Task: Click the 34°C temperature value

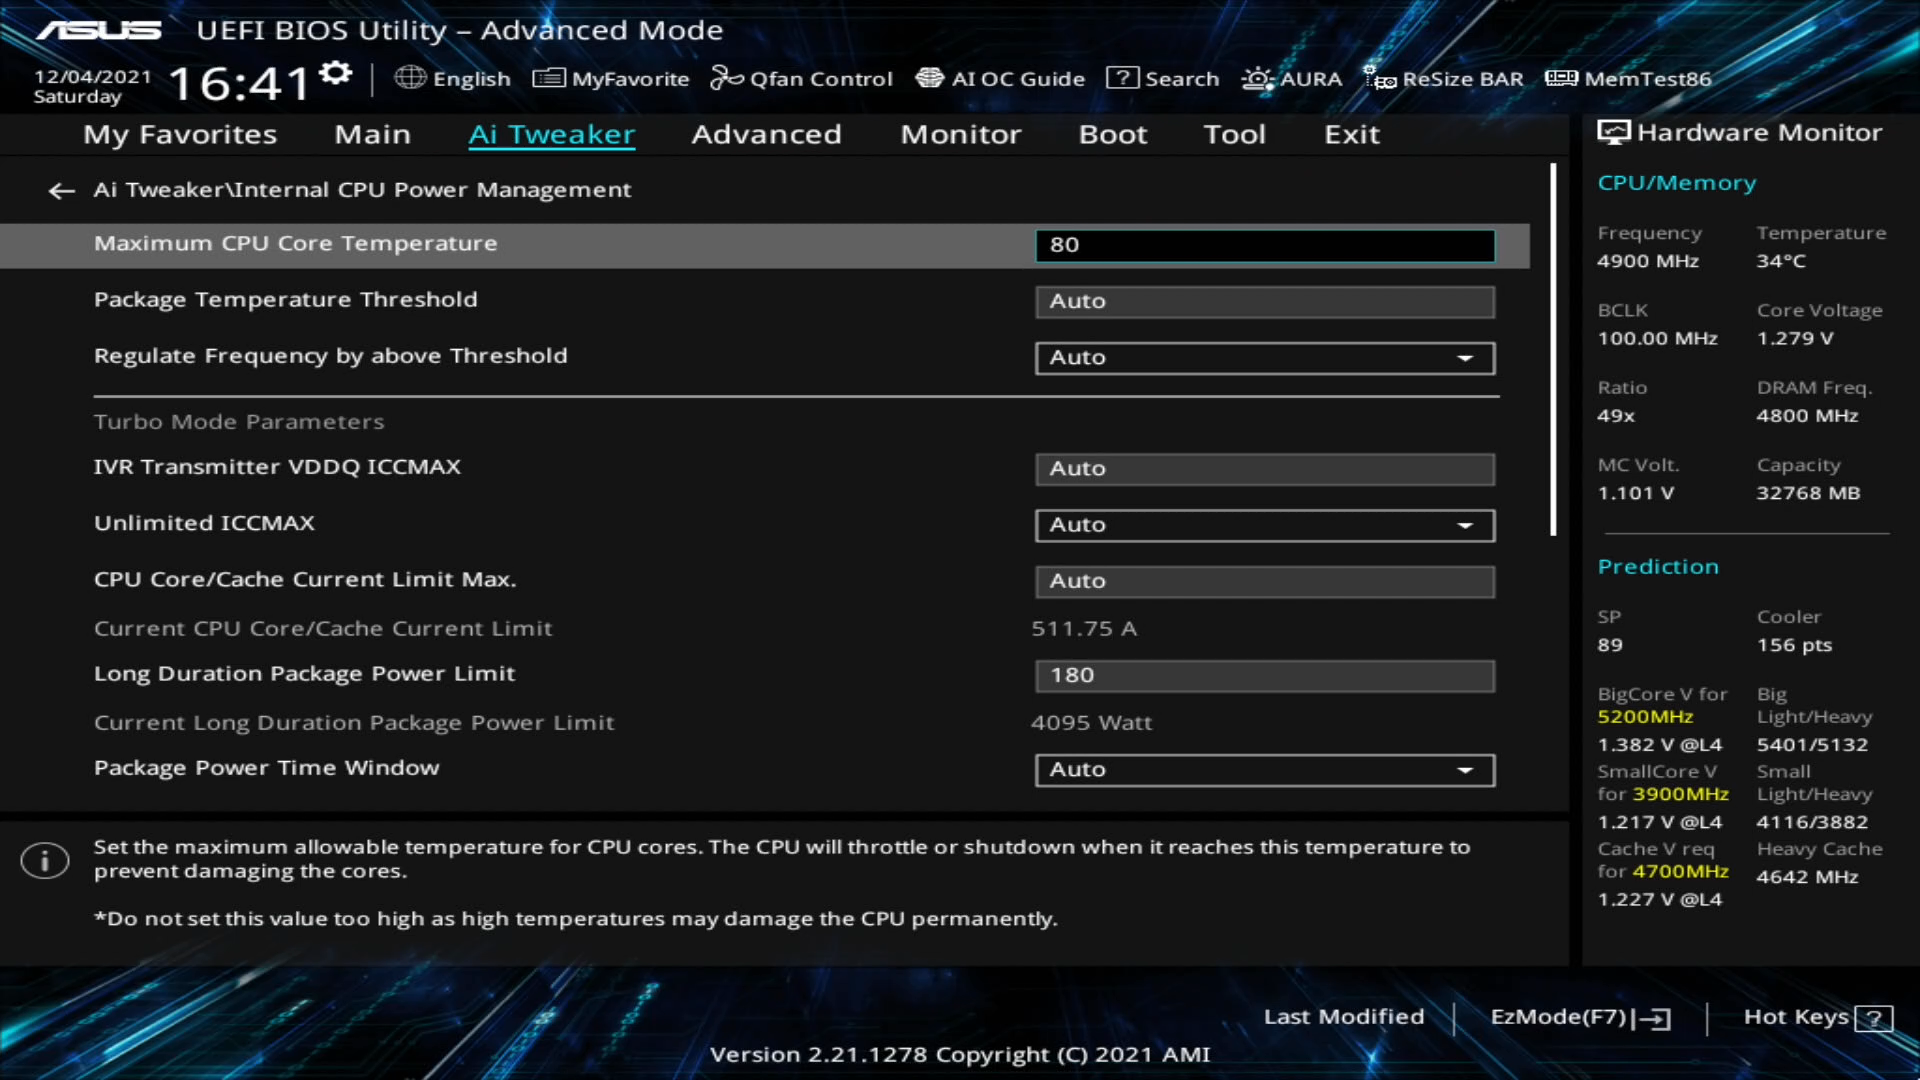Action: point(1781,261)
